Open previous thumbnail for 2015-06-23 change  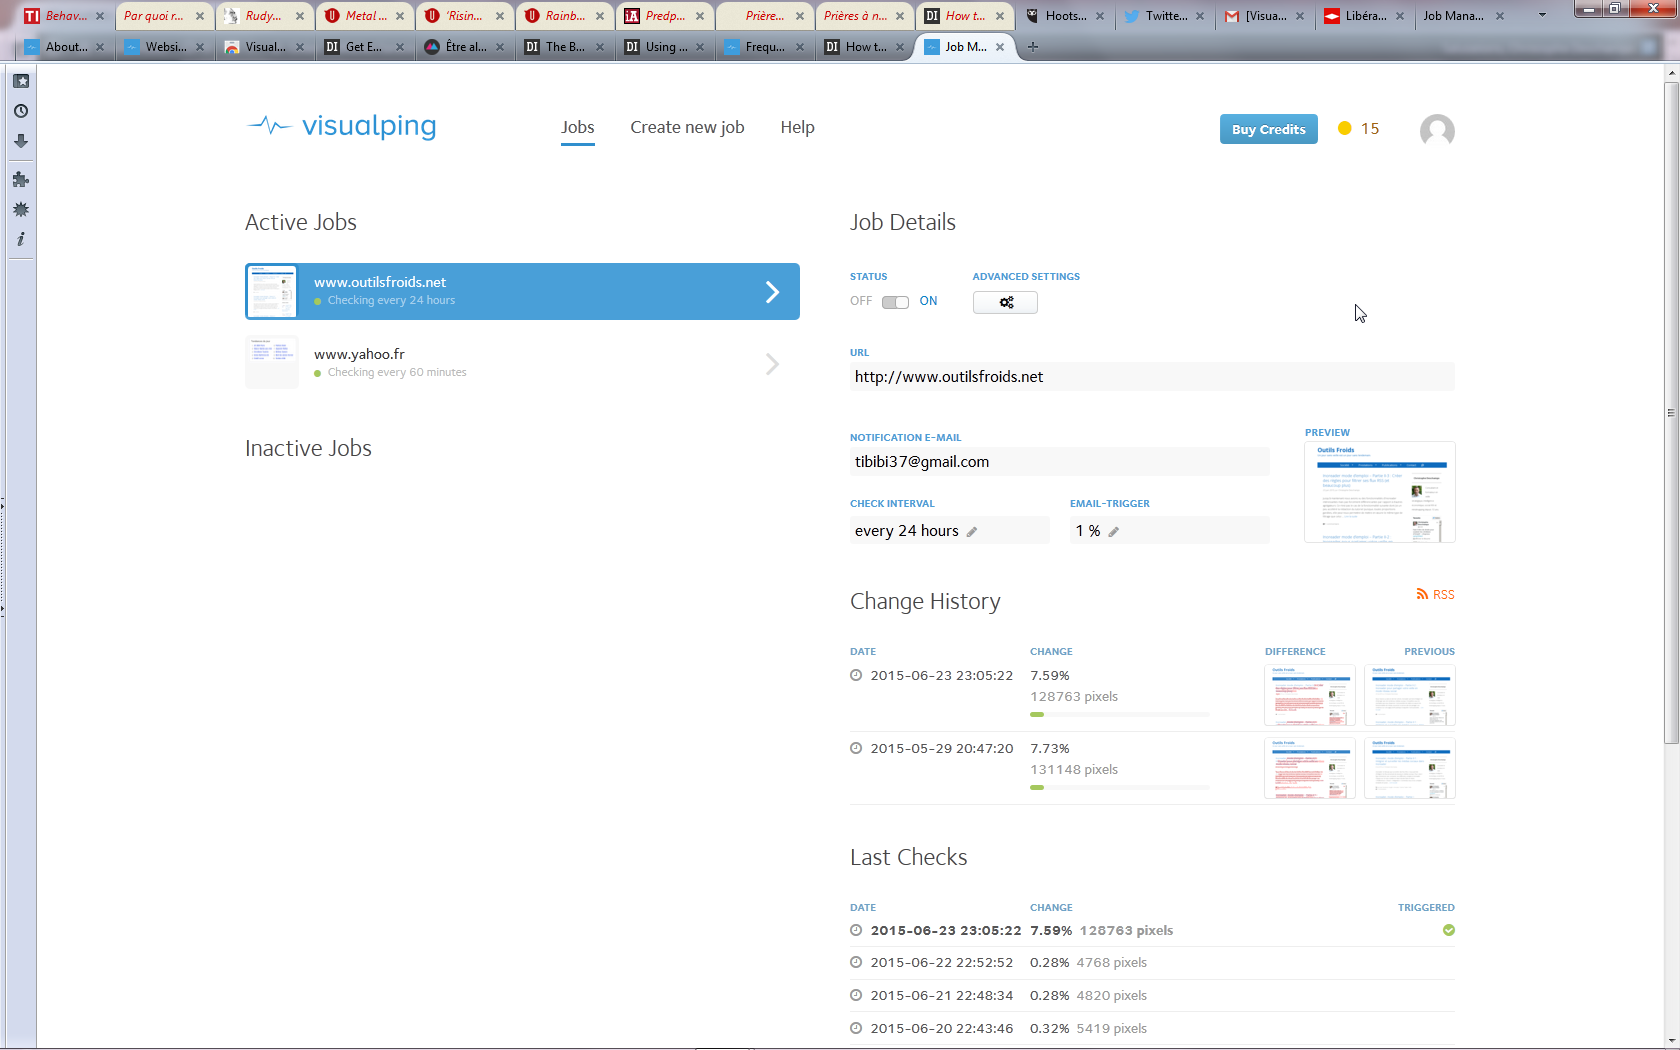[1410, 695]
